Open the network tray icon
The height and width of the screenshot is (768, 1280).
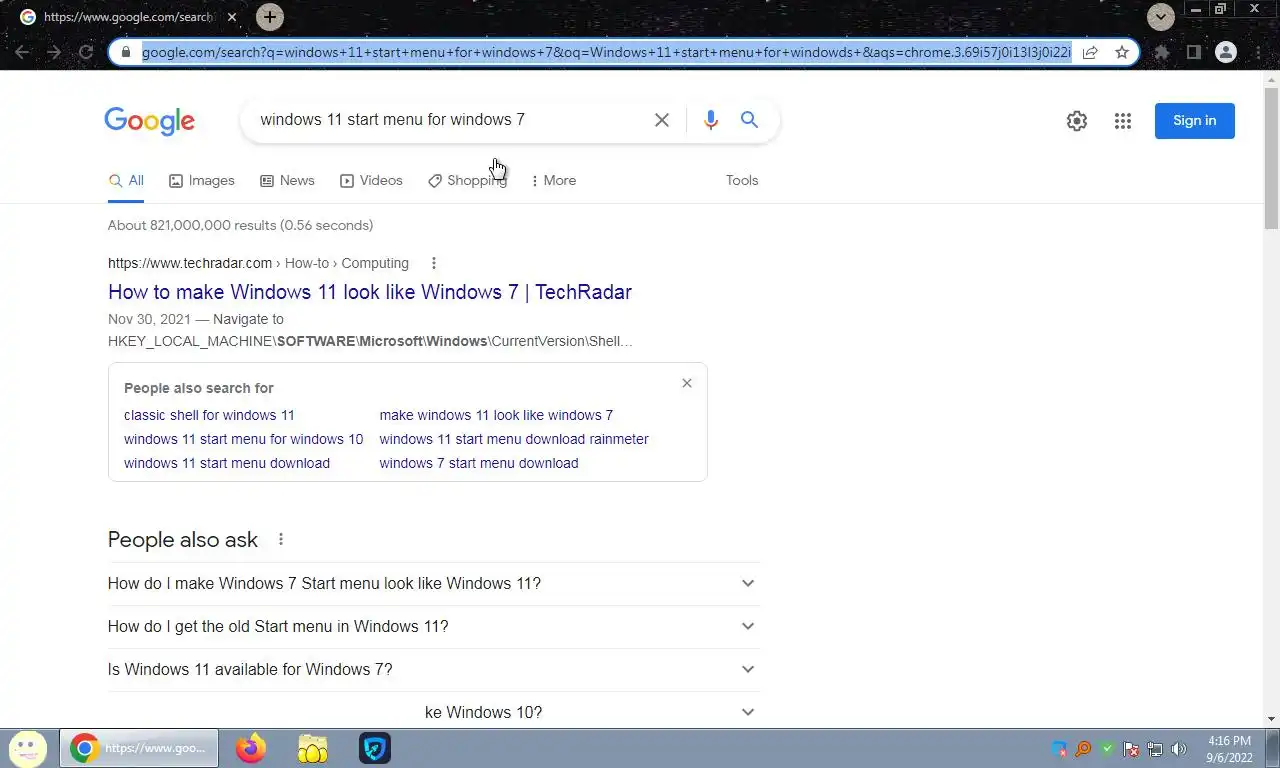point(1155,749)
